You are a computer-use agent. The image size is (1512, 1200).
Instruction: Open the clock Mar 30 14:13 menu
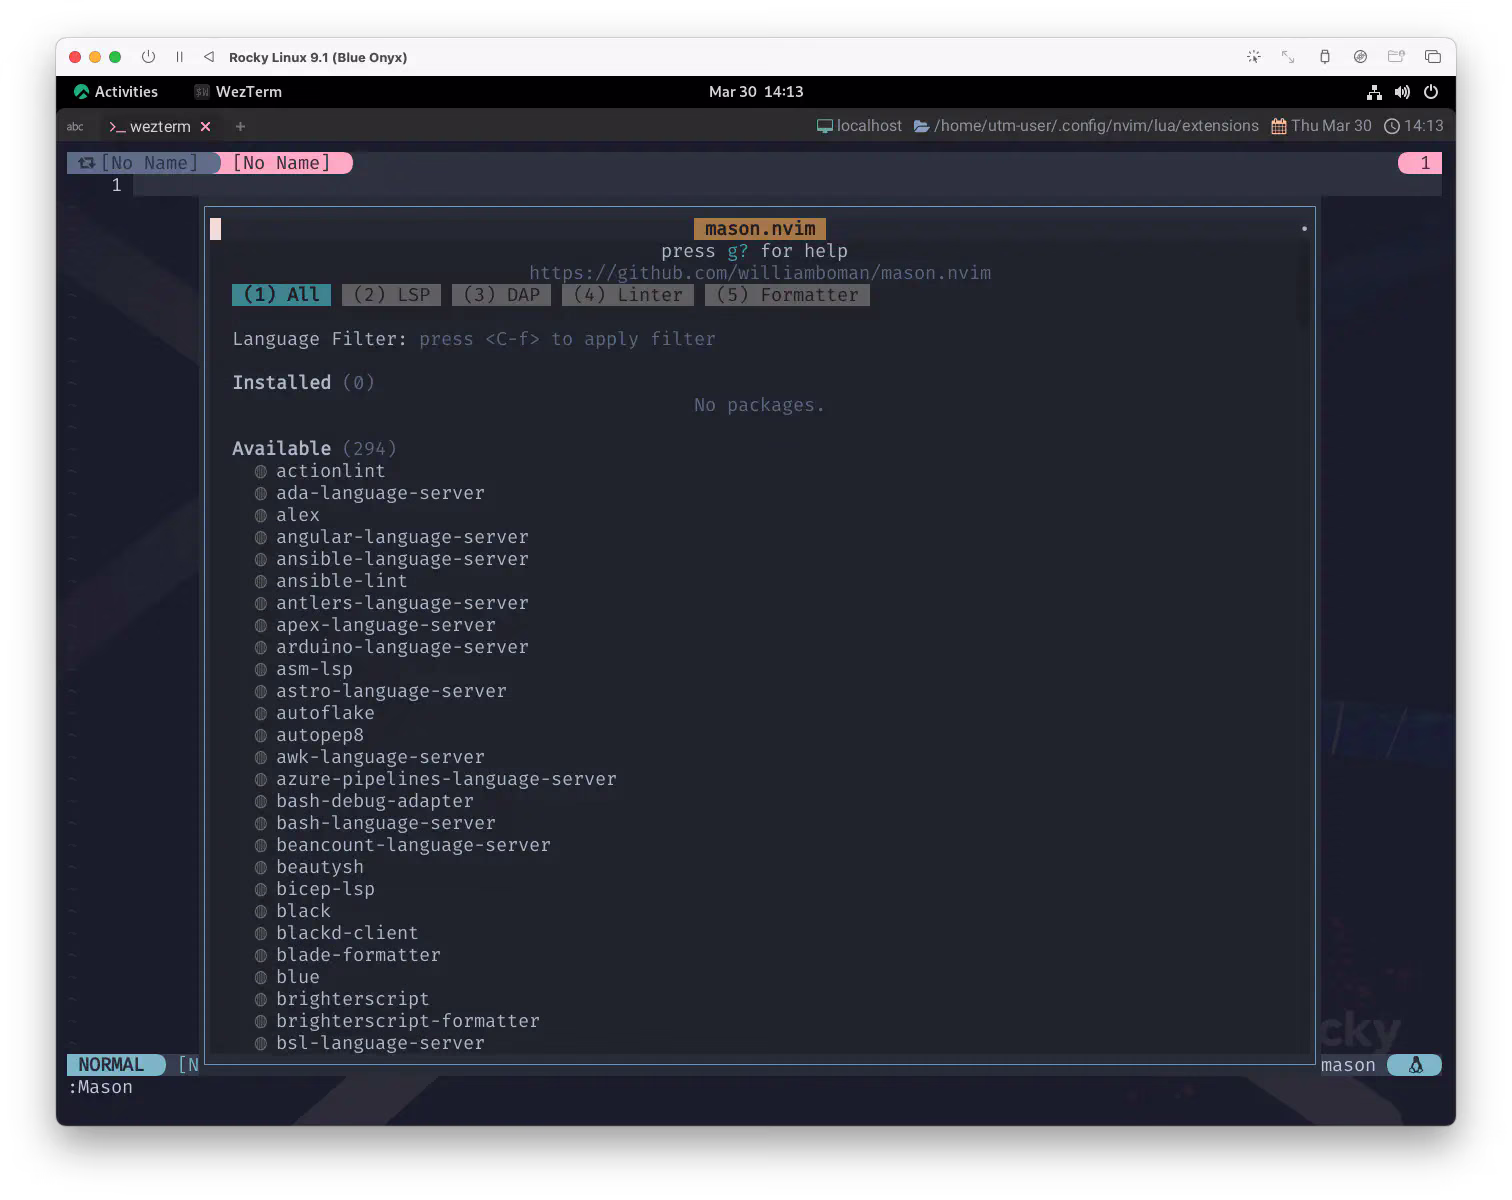[756, 92]
